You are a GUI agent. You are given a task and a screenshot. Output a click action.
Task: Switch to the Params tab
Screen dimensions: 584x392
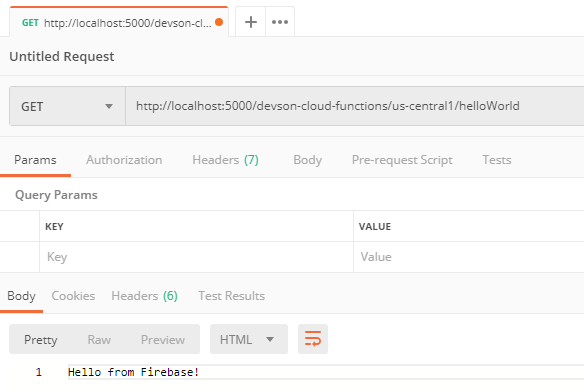pos(35,160)
